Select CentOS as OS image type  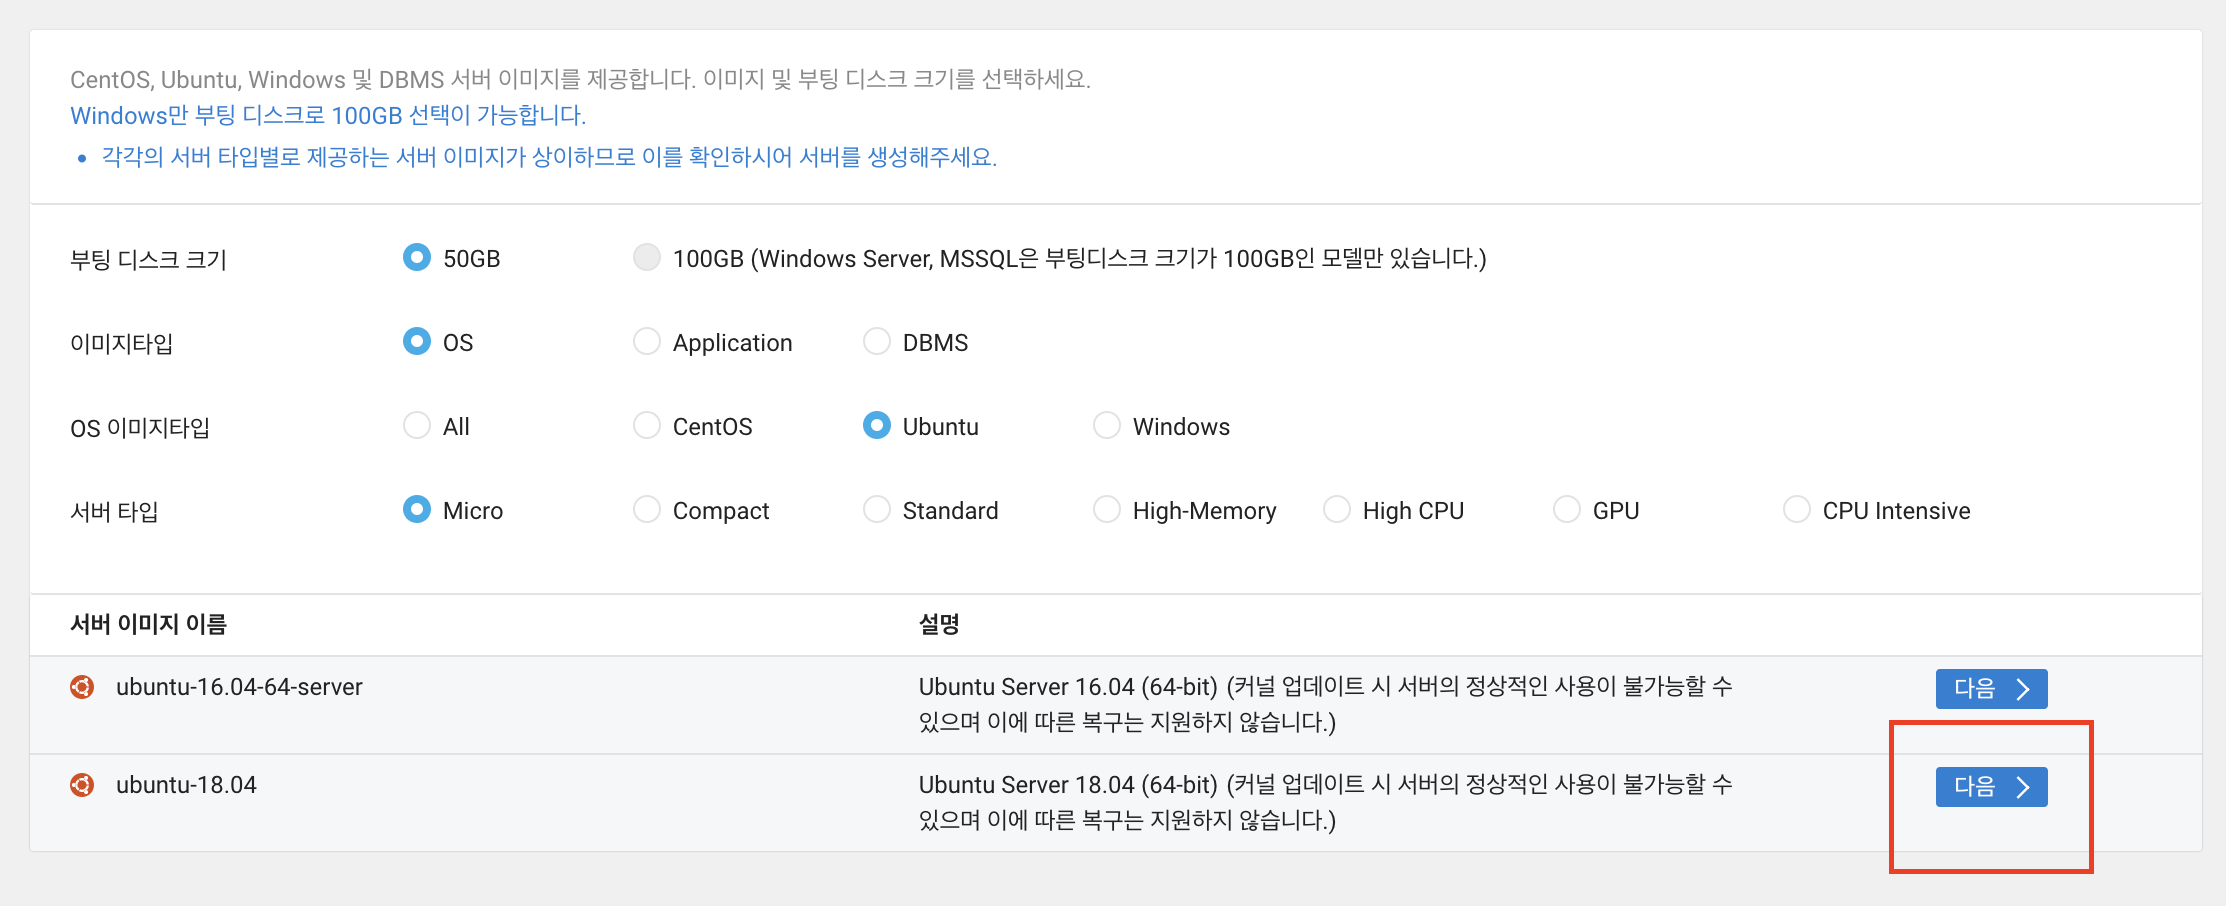pos(647,426)
